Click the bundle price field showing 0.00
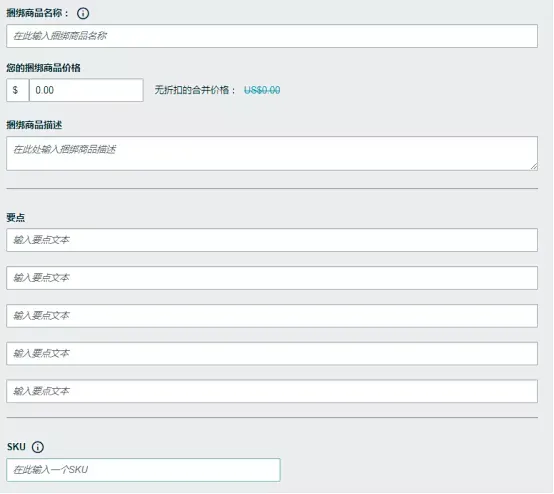This screenshot has width=554, height=494. pos(86,90)
